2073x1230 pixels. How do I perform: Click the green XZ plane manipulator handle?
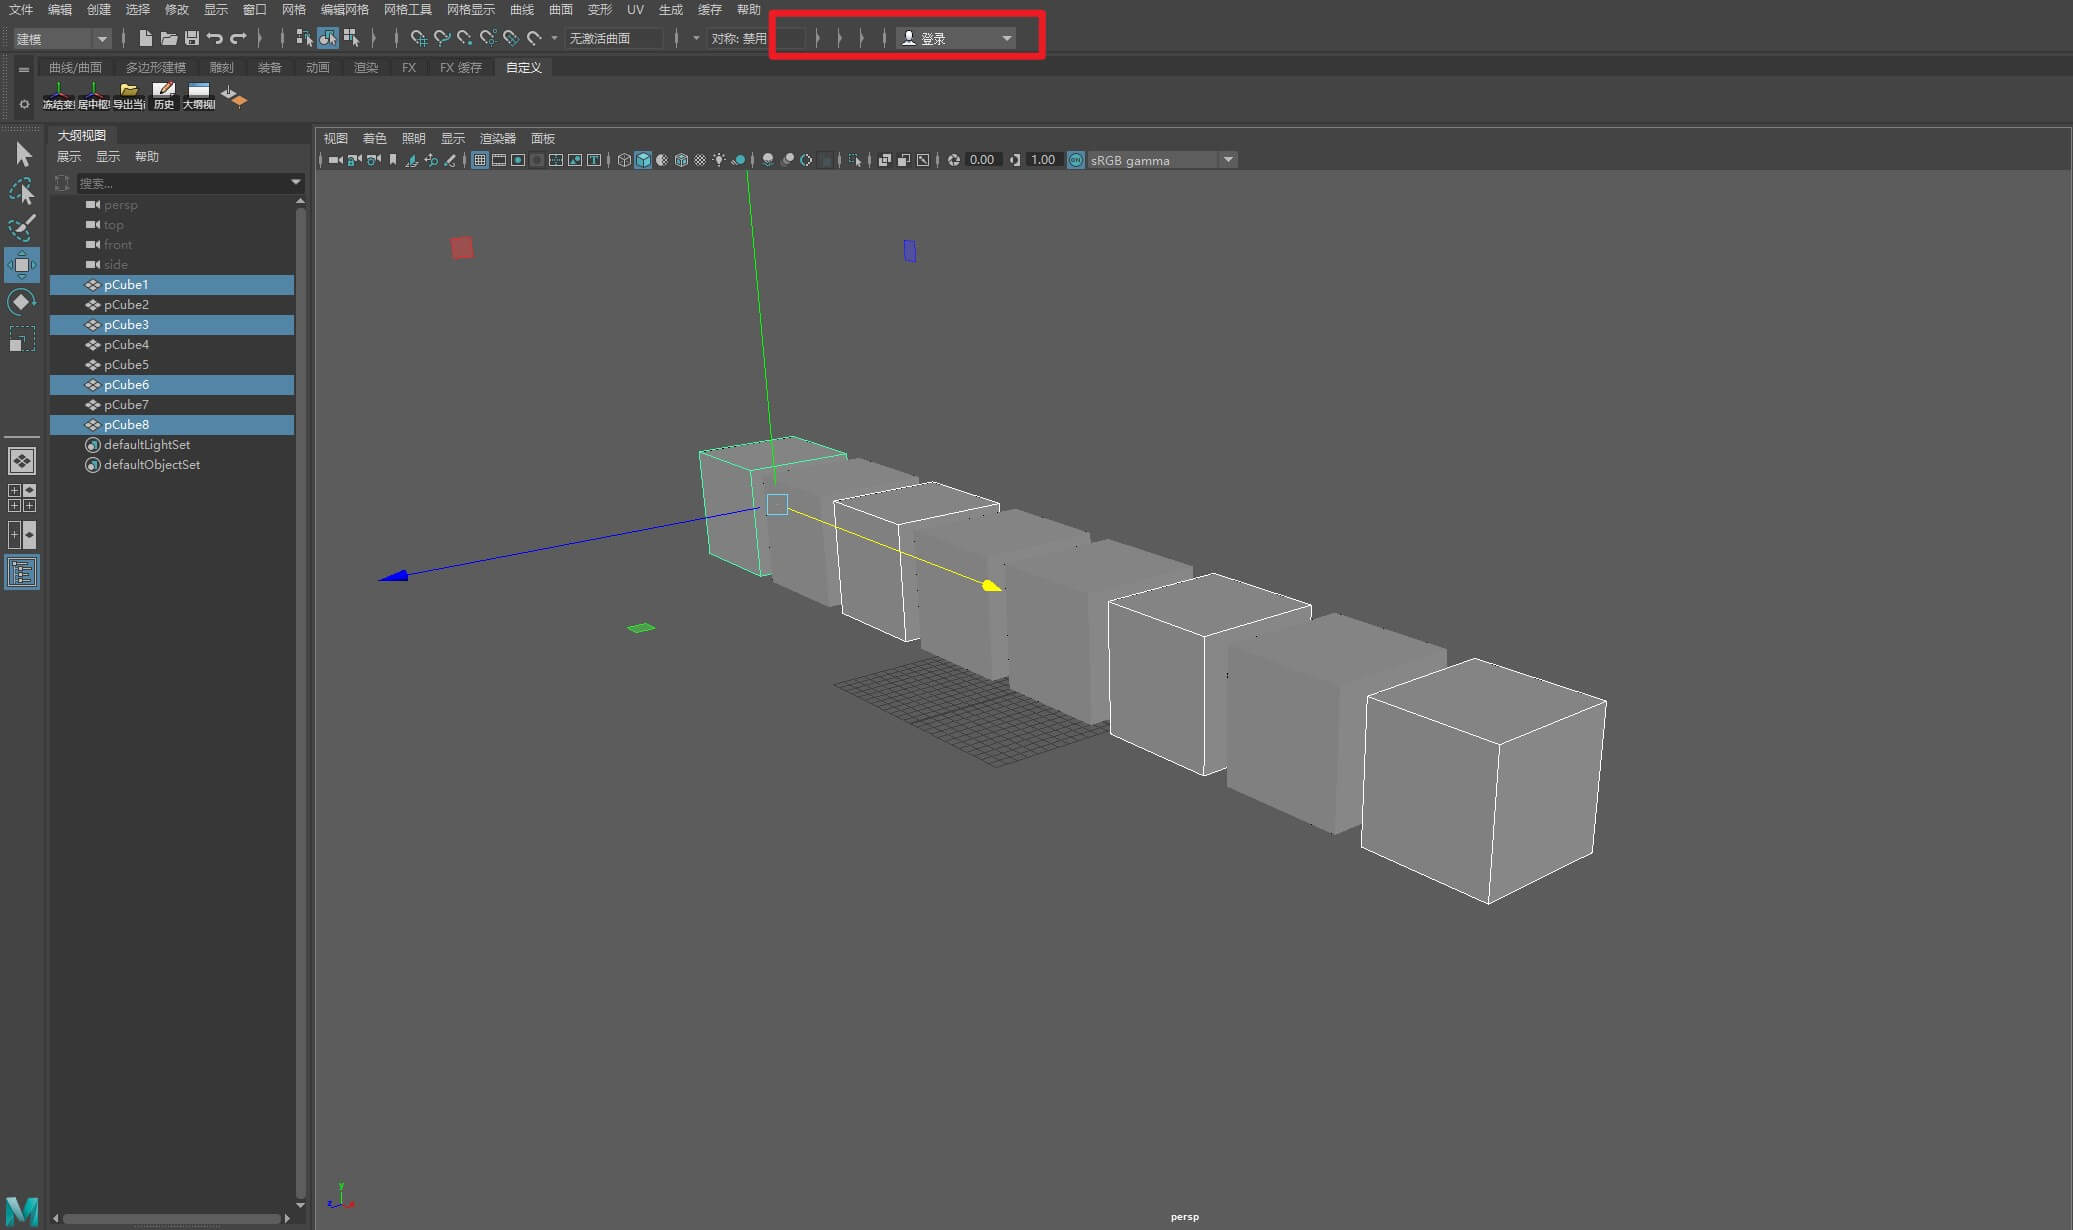pos(641,628)
